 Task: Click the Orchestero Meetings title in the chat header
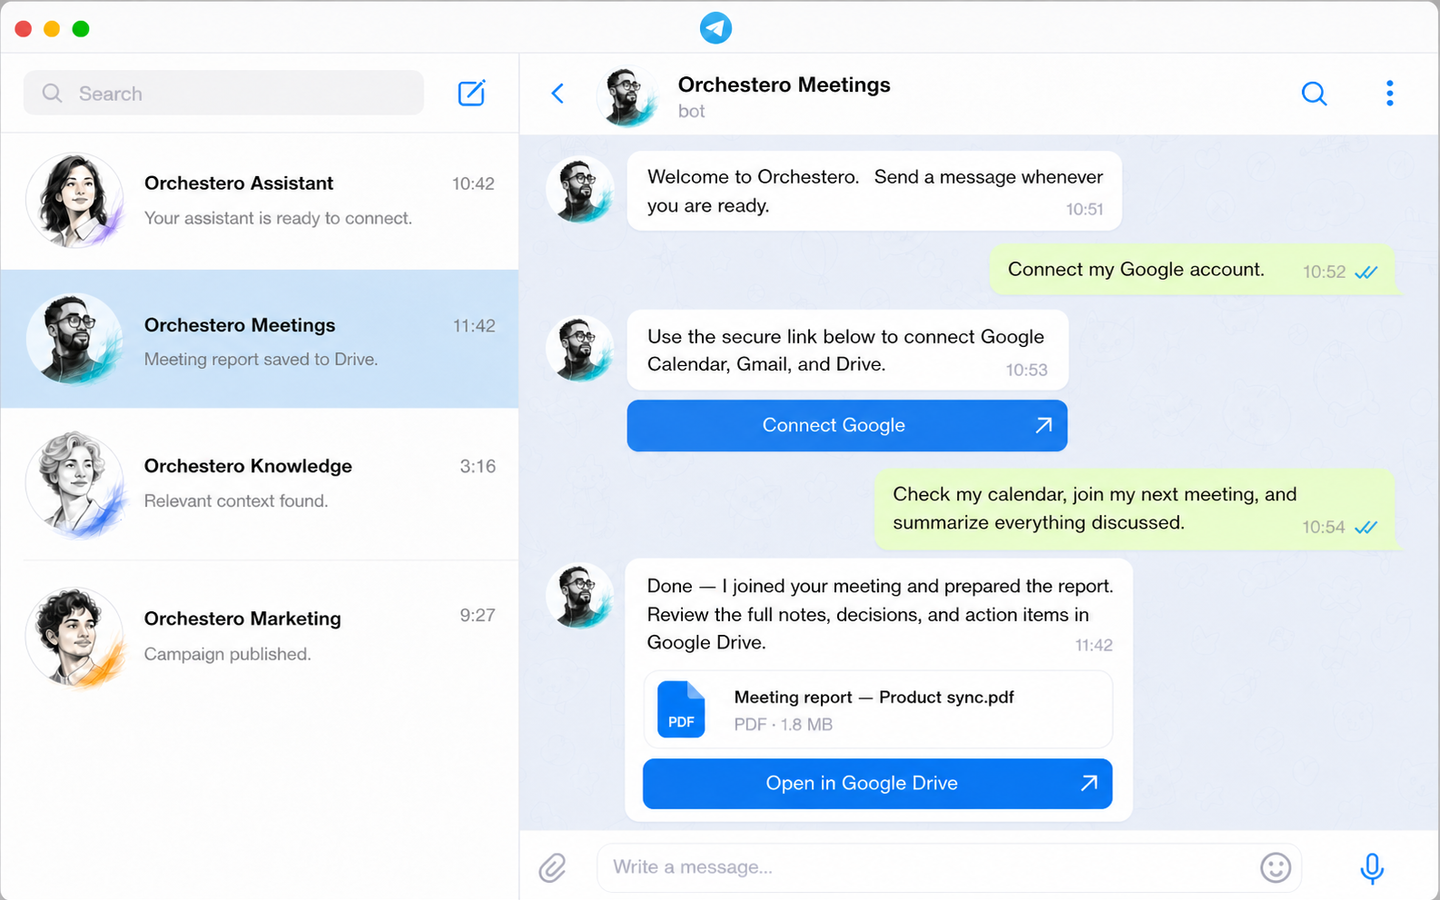[x=784, y=85]
